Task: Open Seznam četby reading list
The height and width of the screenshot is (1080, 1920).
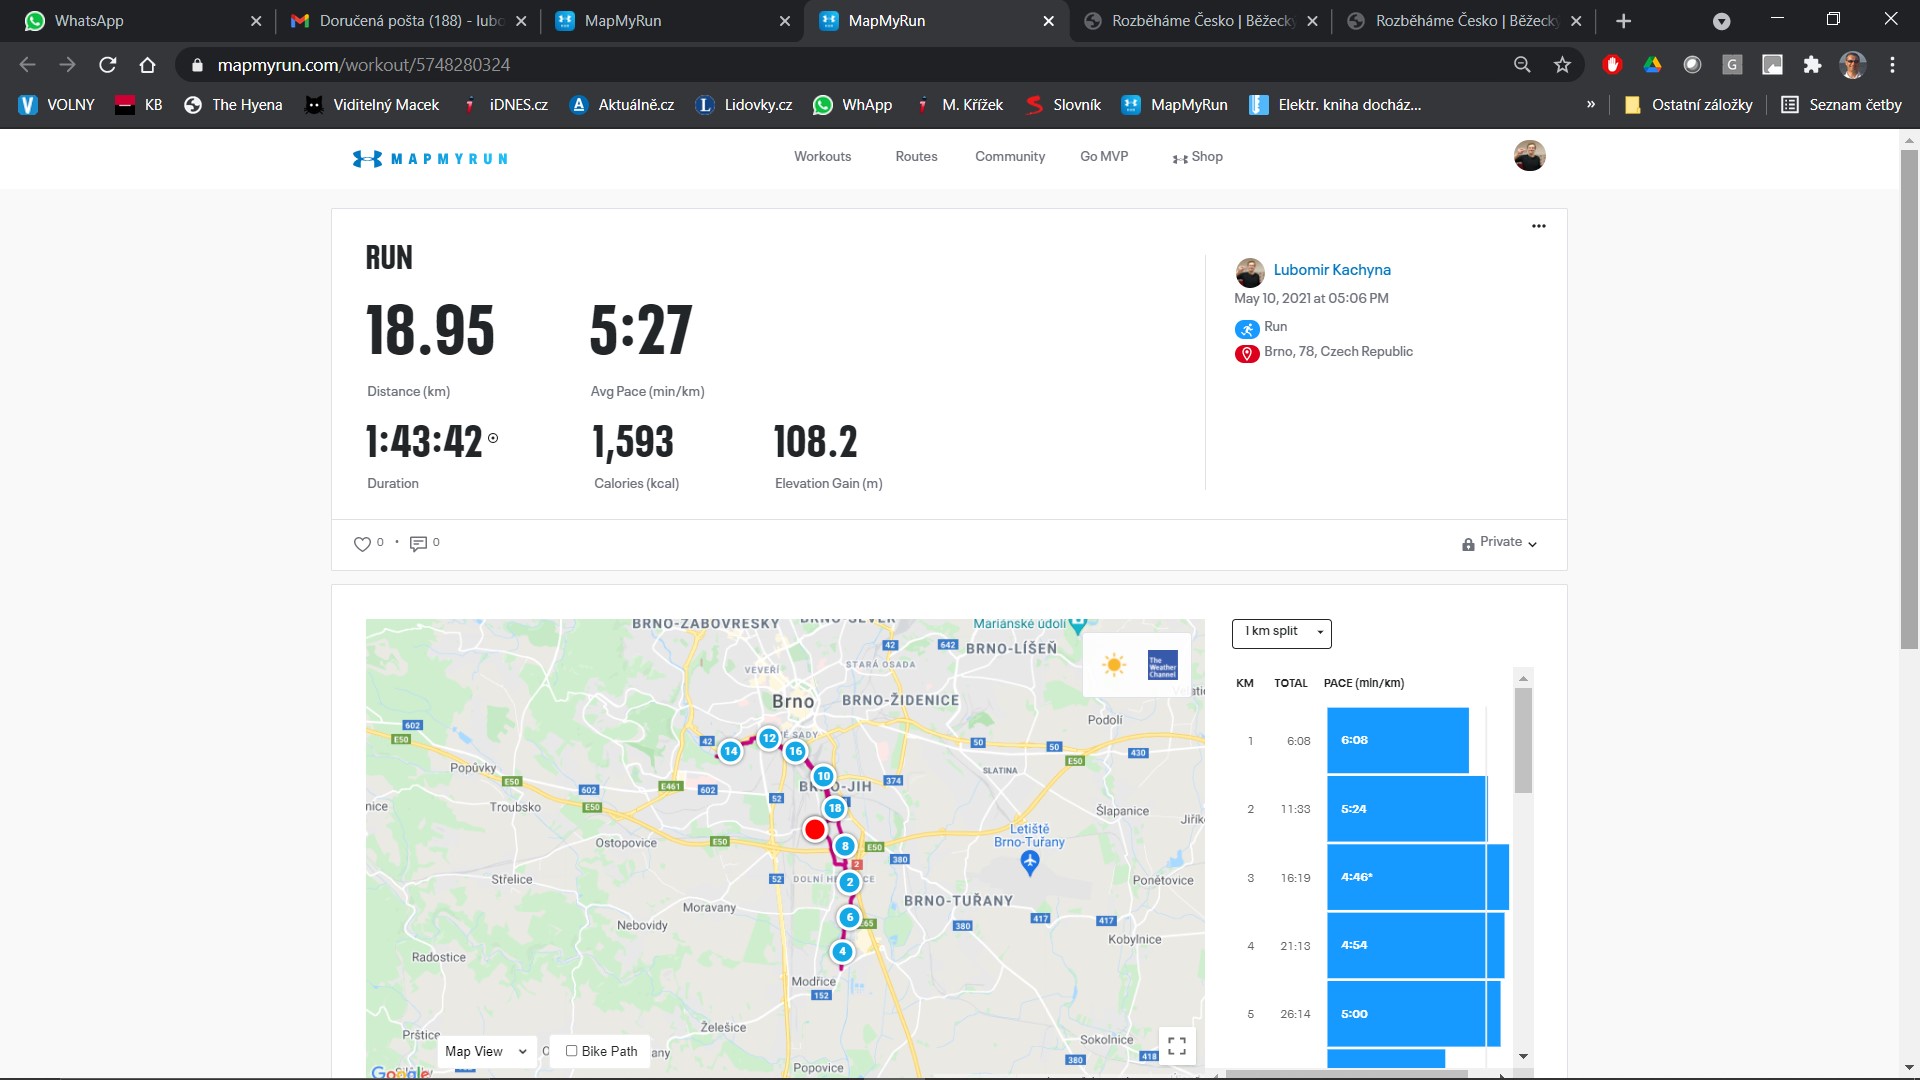Action: tap(1841, 105)
